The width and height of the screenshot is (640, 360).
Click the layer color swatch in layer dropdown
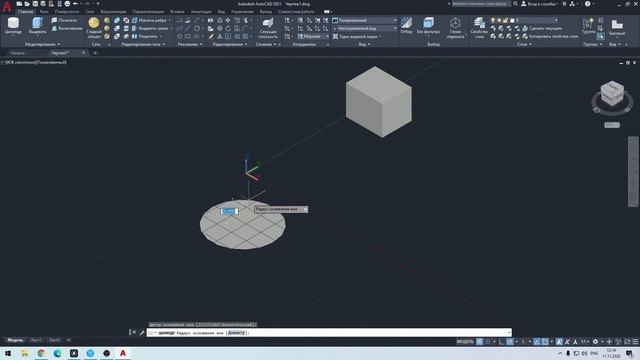[x=512, y=20]
